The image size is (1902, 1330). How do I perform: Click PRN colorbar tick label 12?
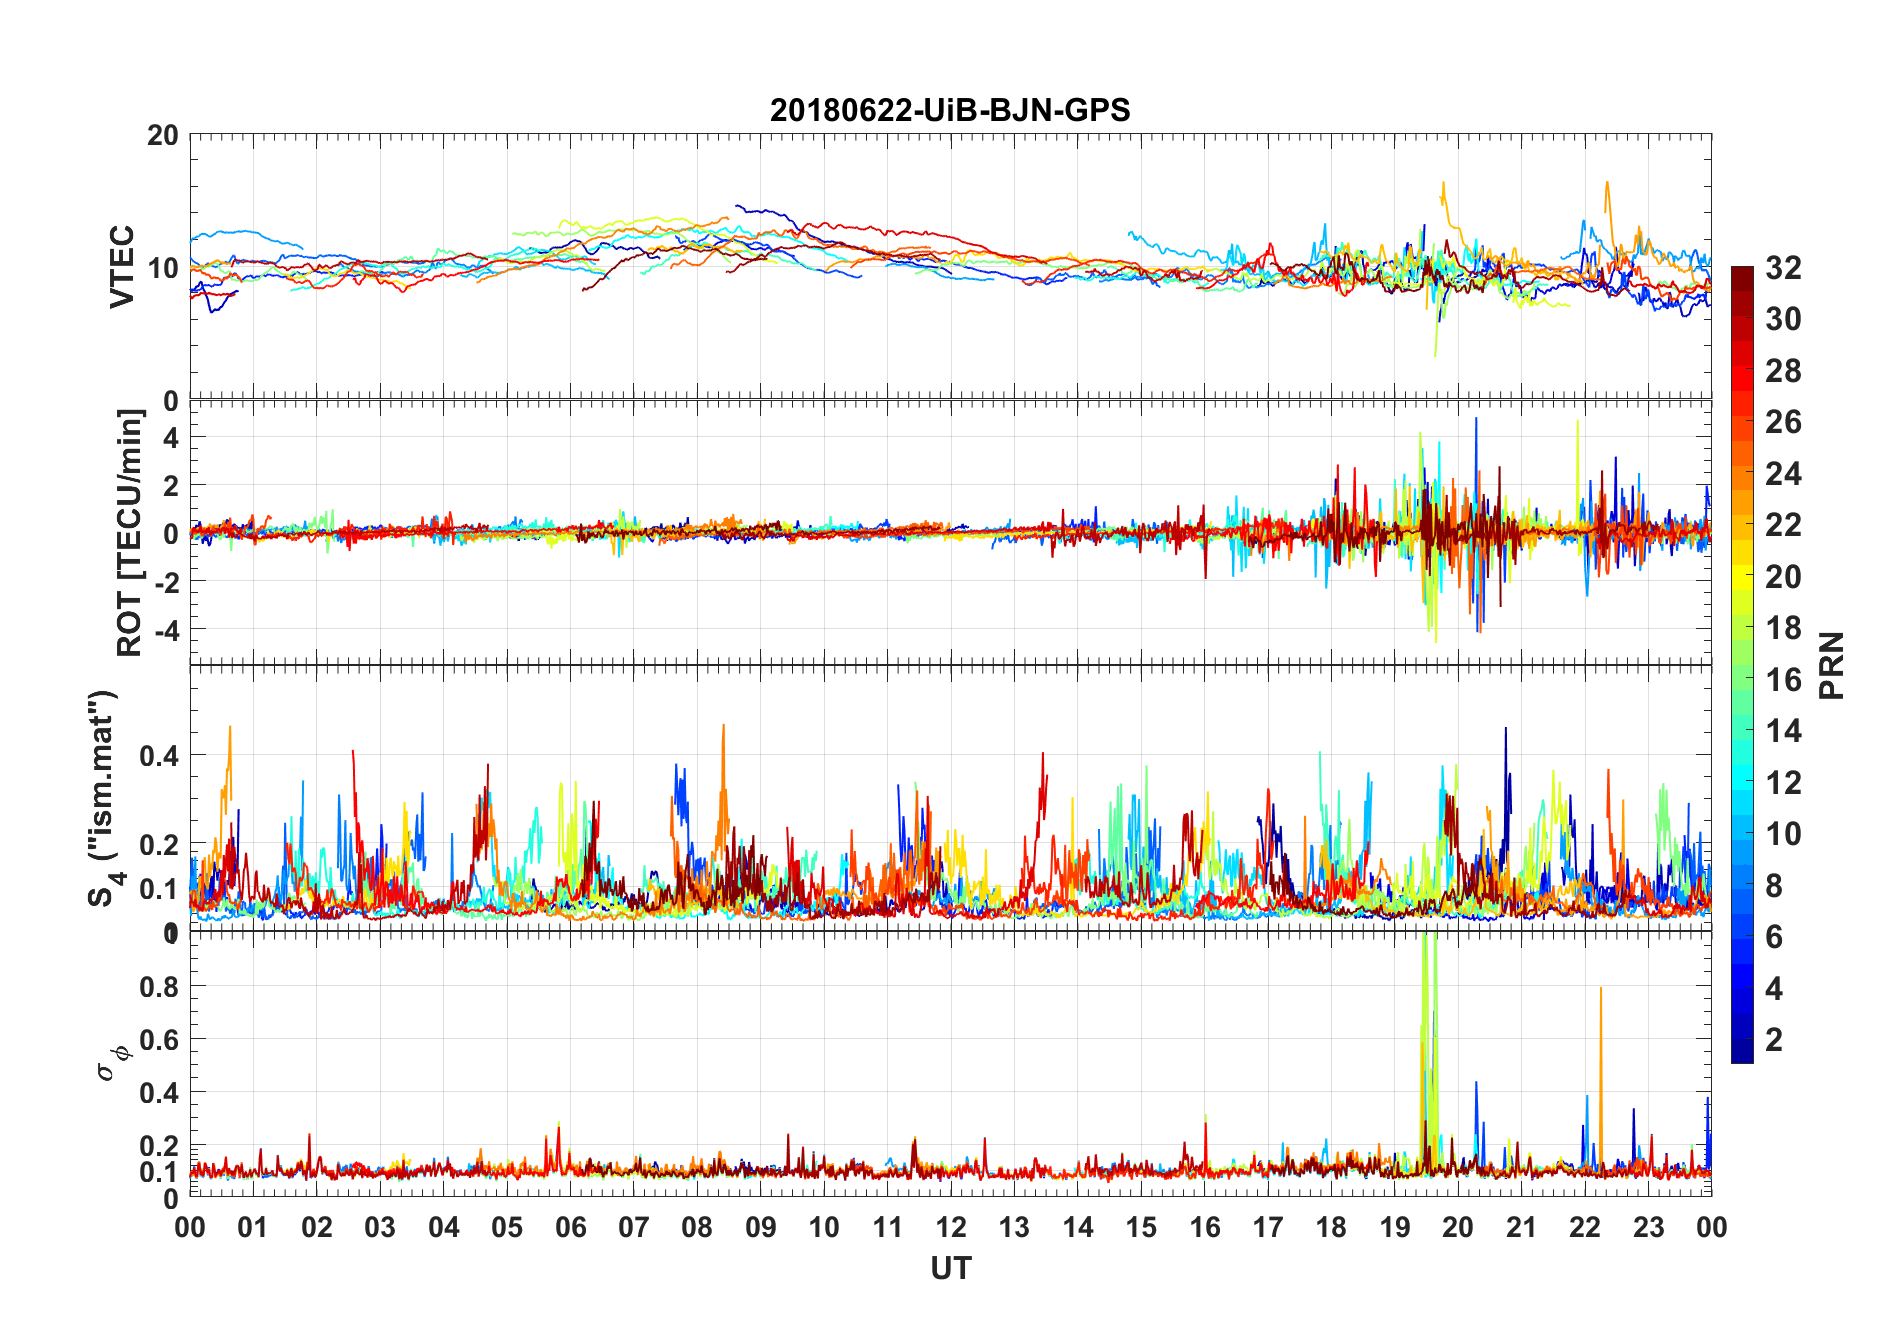tap(1783, 782)
